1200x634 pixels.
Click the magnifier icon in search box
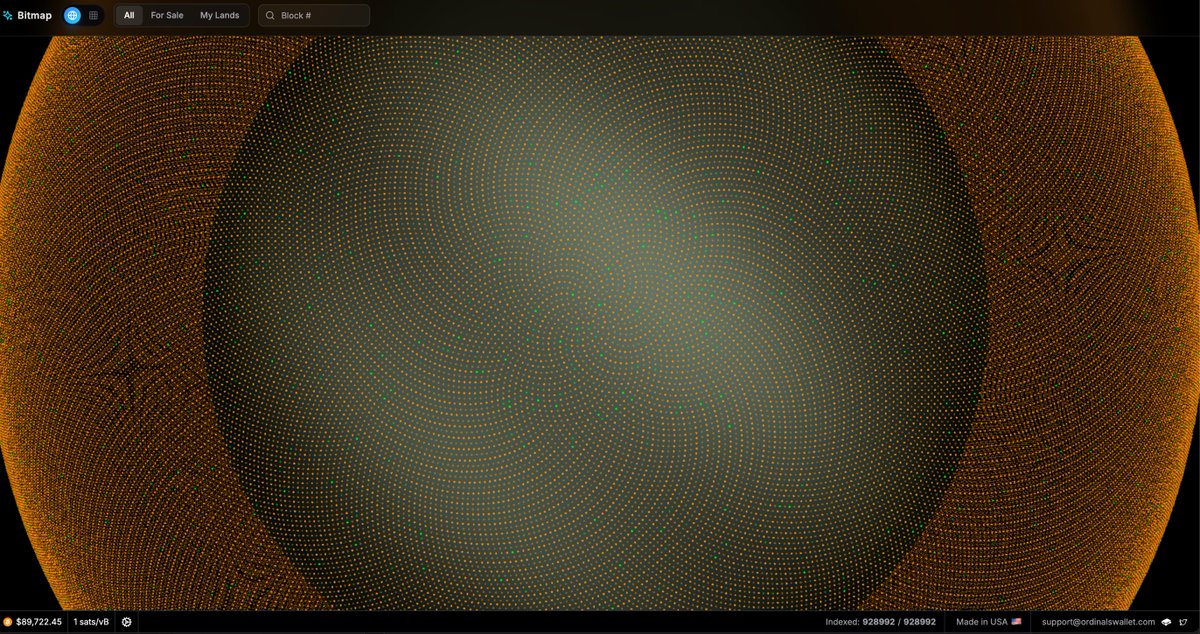270,15
